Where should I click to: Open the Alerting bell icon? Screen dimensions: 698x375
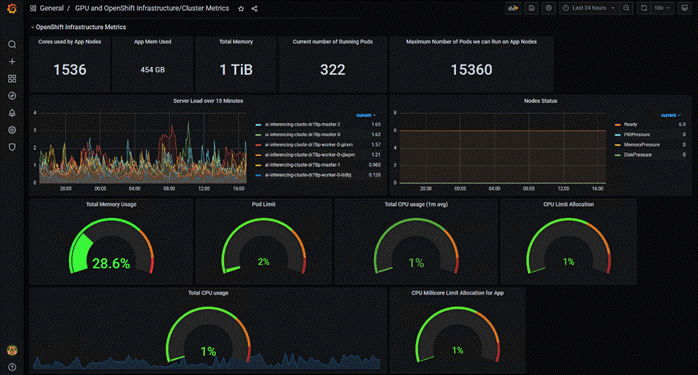point(12,113)
